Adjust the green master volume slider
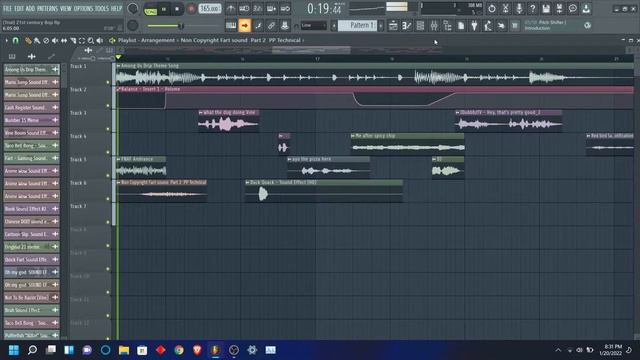Screen dimensions: 640x360 [x=182, y=26]
